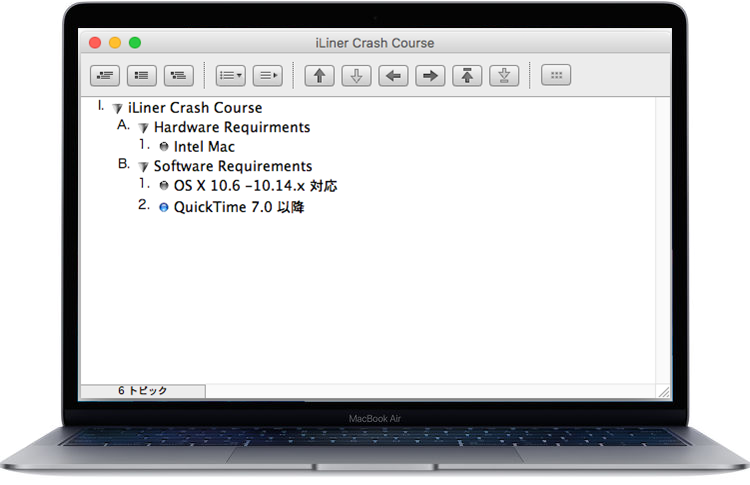Collapse the Software Requirements disclosure triangle
This screenshot has width=750, height=485.
coord(143,166)
